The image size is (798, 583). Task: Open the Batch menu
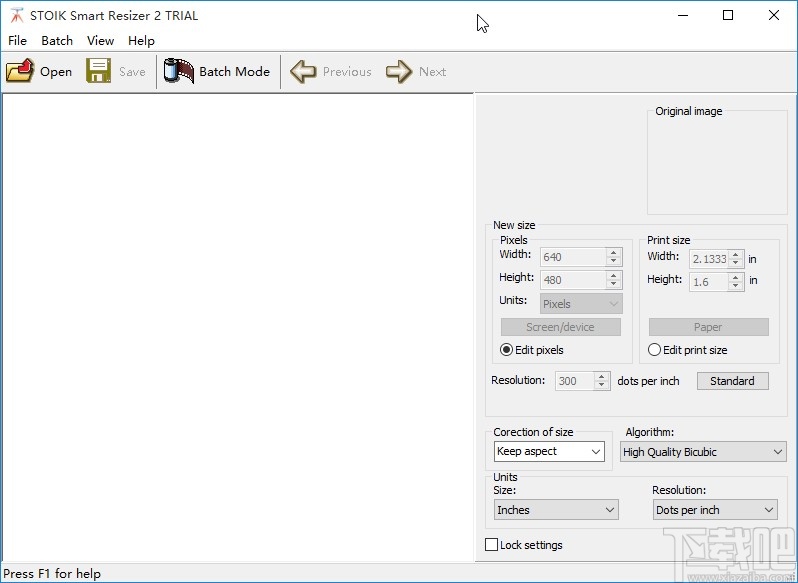coord(57,41)
